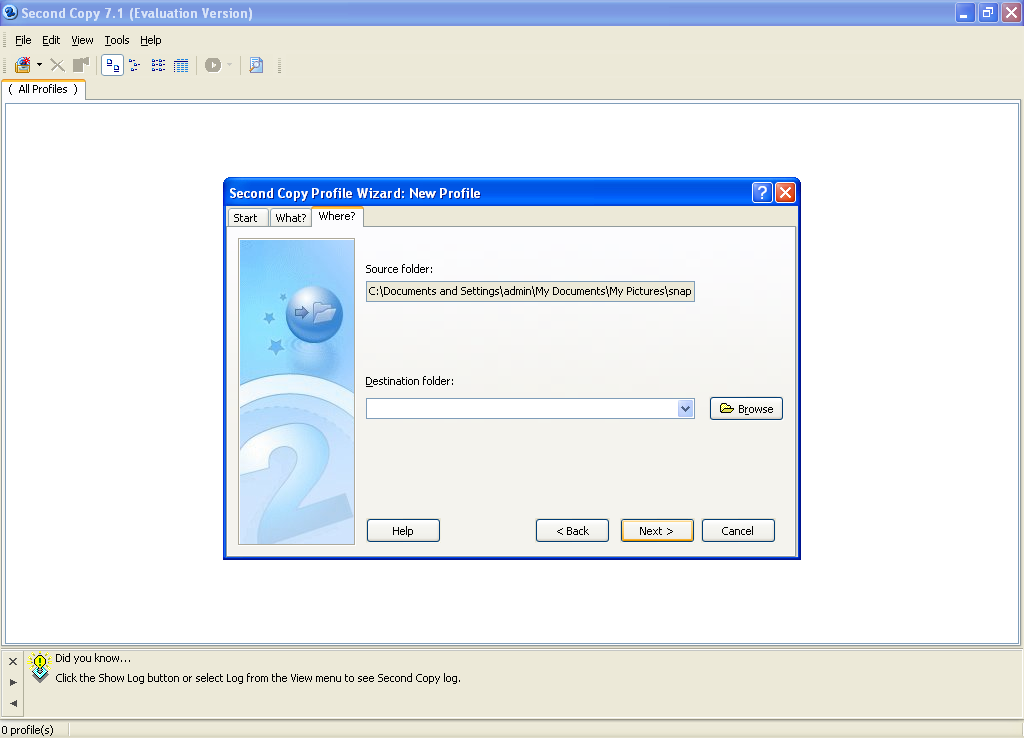Click the Run profile play icon
Screen dimensions: 1024x738
[x=213, y=65]
